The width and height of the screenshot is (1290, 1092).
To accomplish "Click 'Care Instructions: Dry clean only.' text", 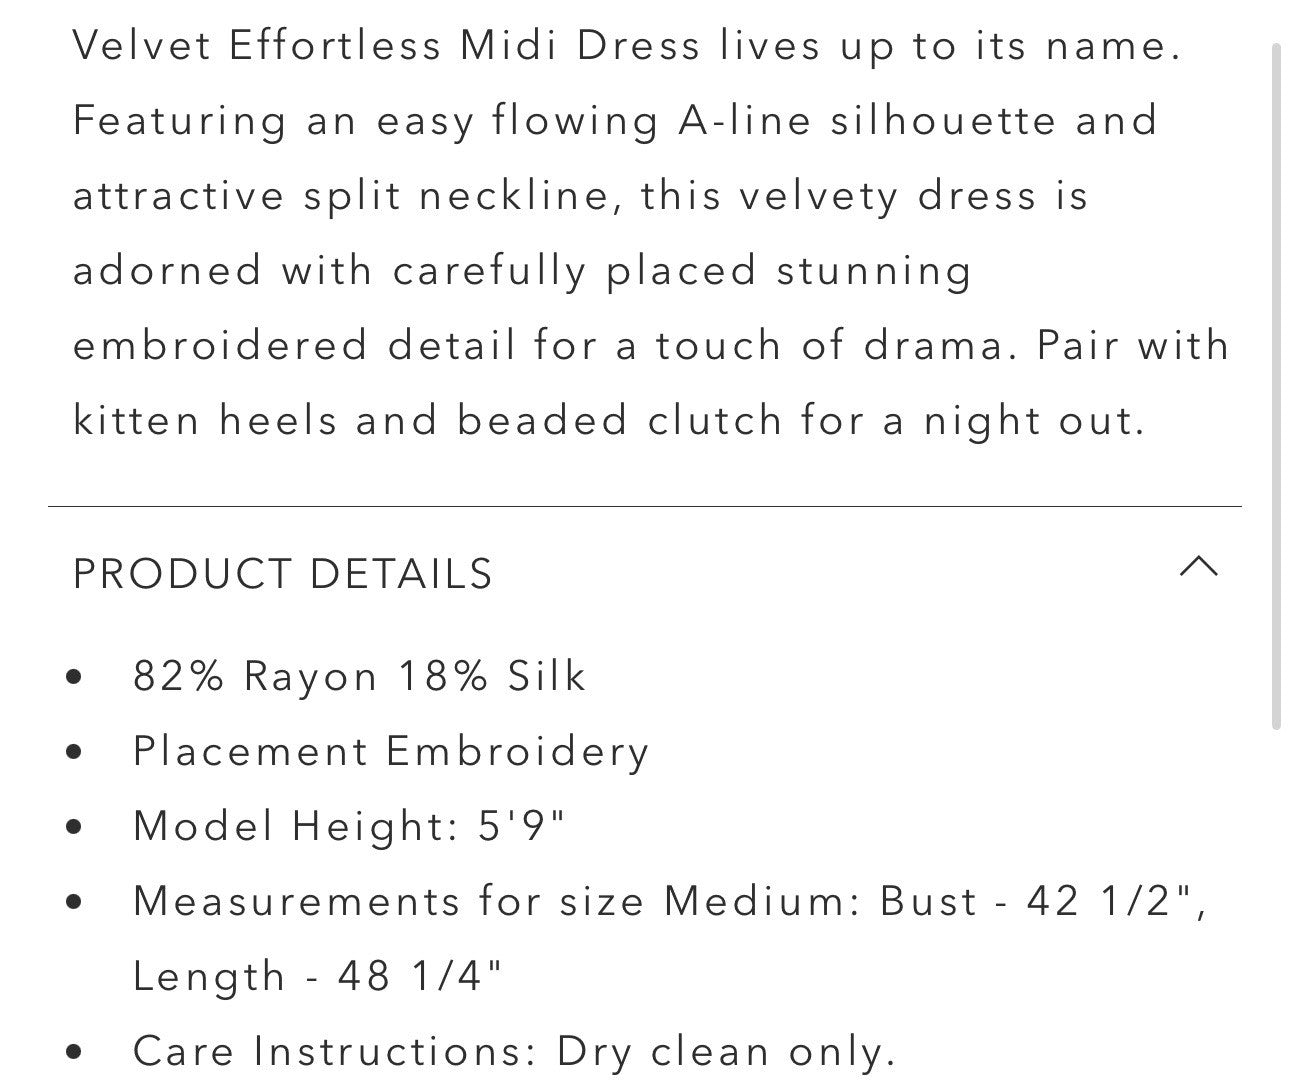I will coord(513,1052).
